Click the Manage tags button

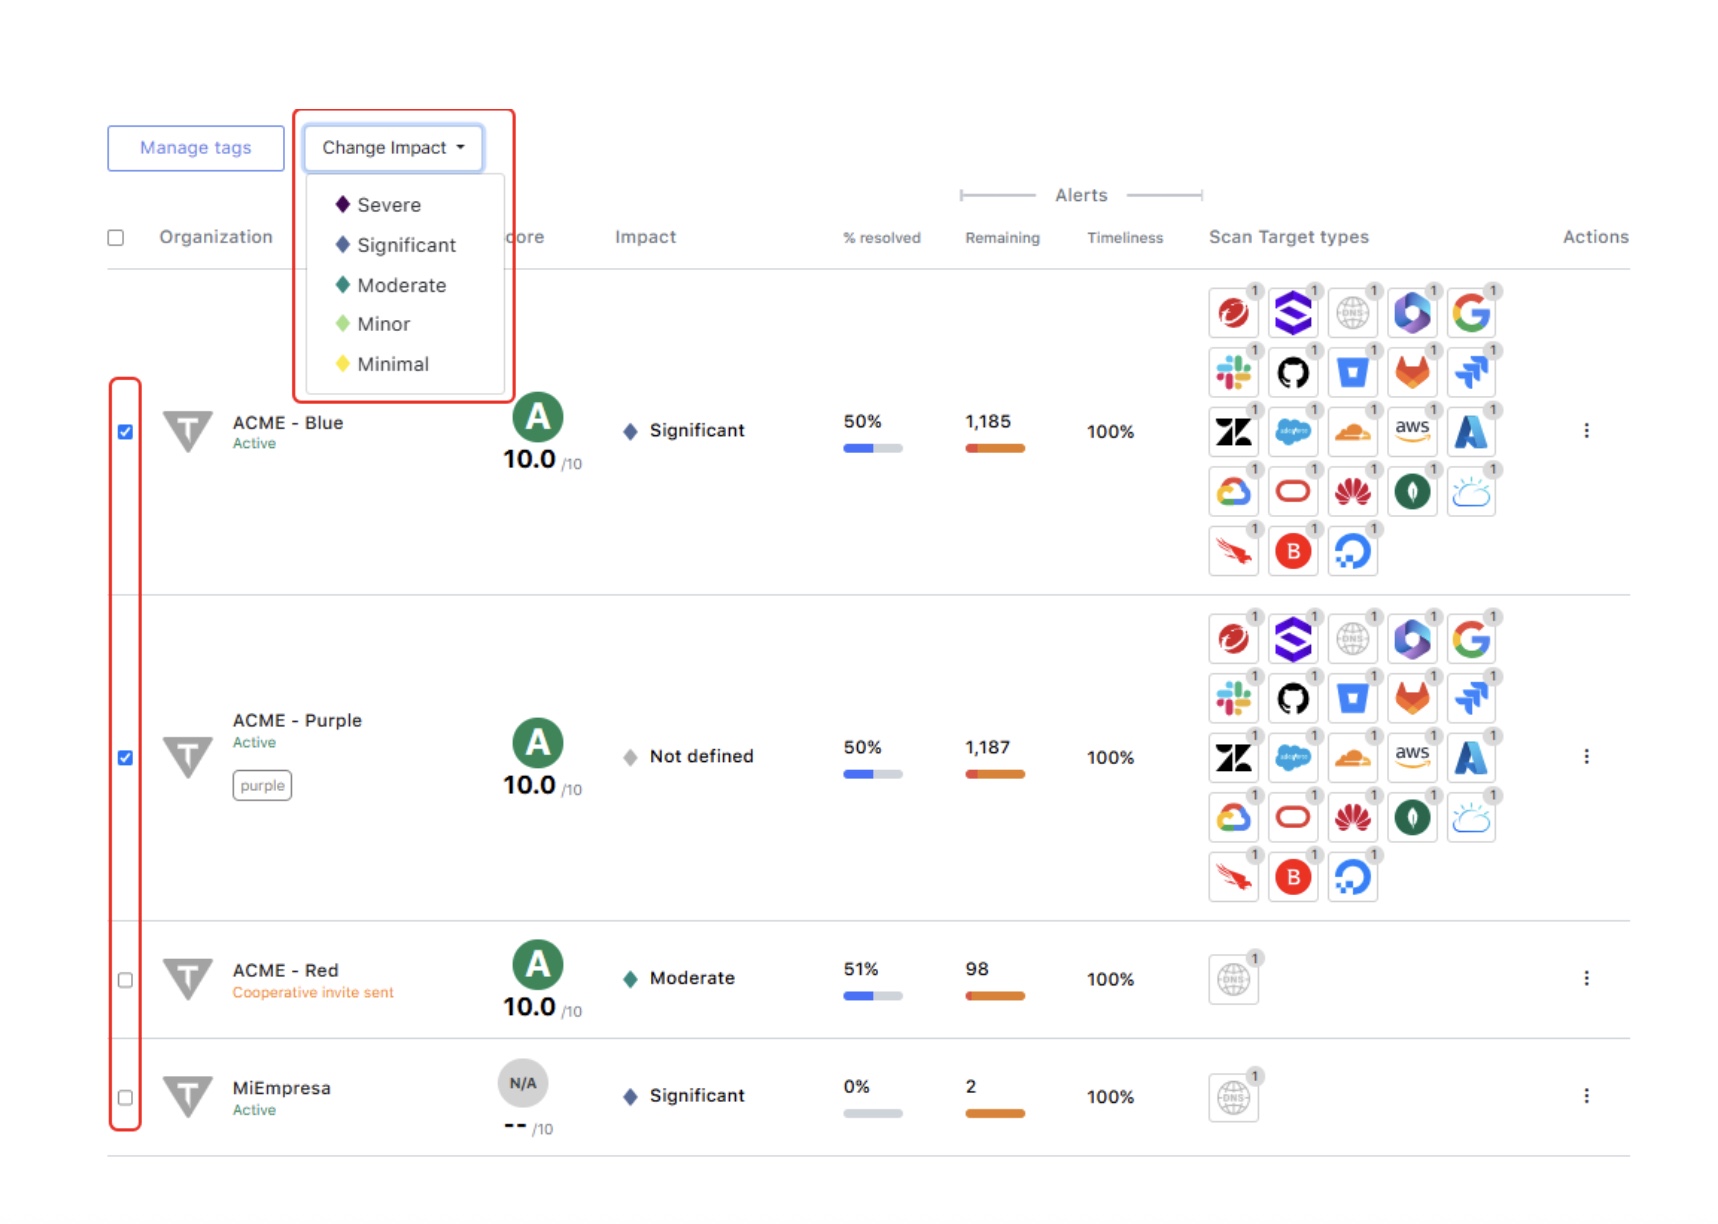tap(196, 148)
